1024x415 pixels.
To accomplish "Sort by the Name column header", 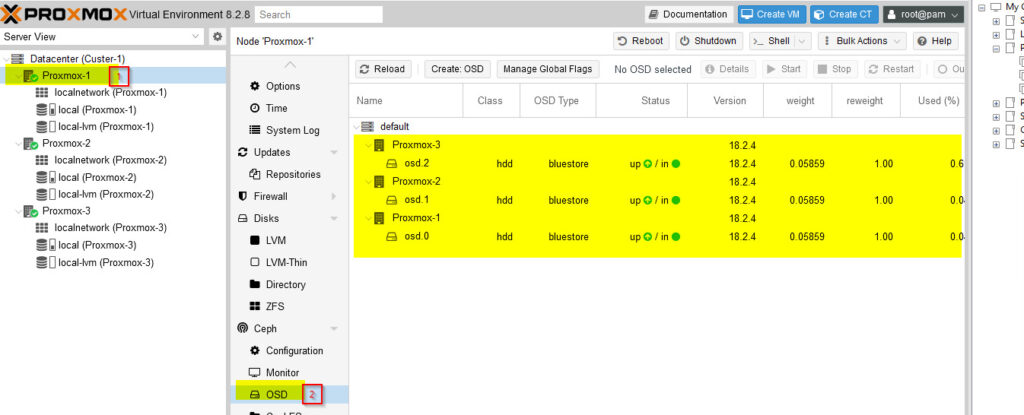I will coord(405,101).
